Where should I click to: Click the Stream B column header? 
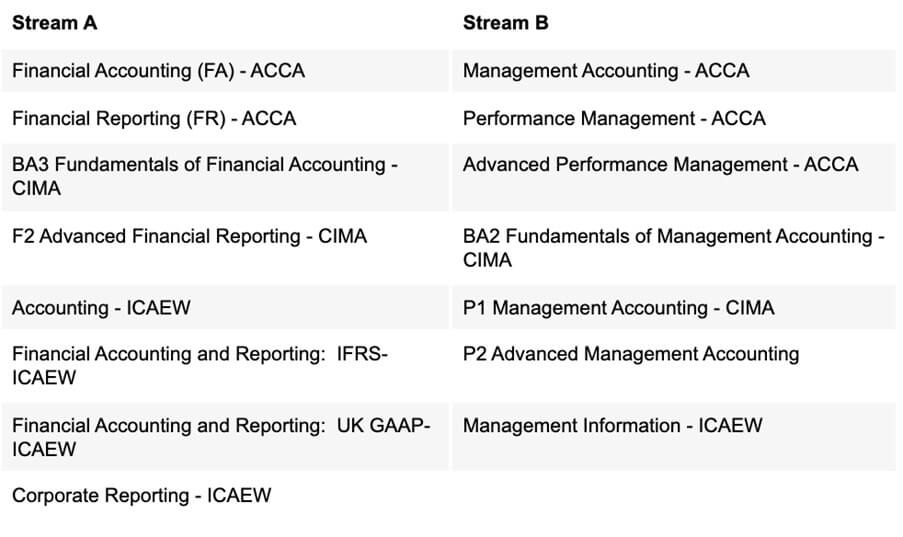(x=505, y=23)
